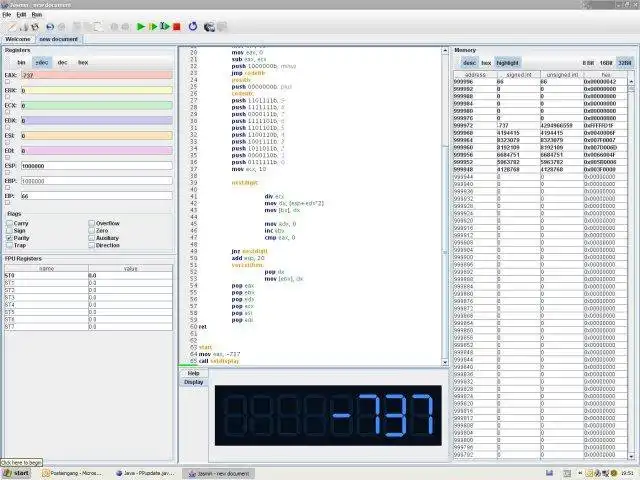The image size is (640, 480).
Task: Click memory cell showing -737
Action: [x=519, y=125]
